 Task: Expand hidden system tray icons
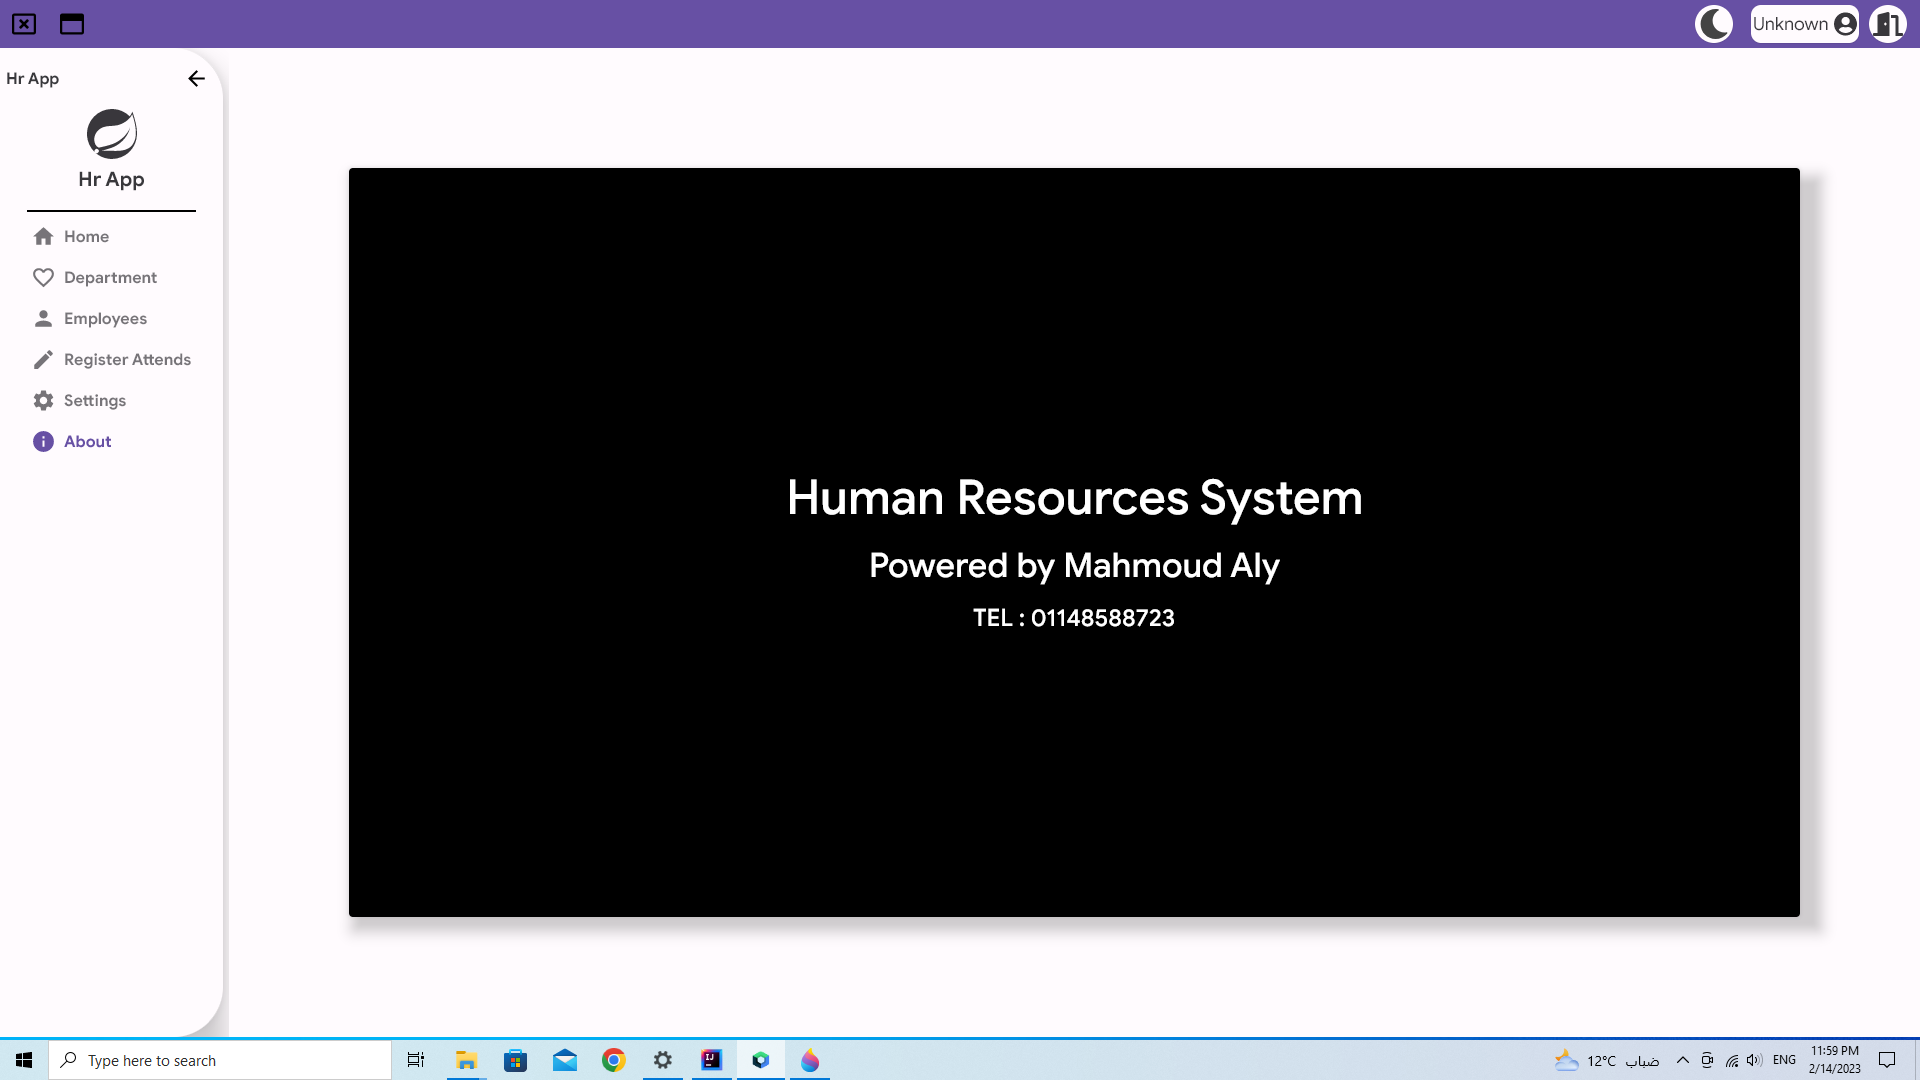[x=1682, y=1060]
